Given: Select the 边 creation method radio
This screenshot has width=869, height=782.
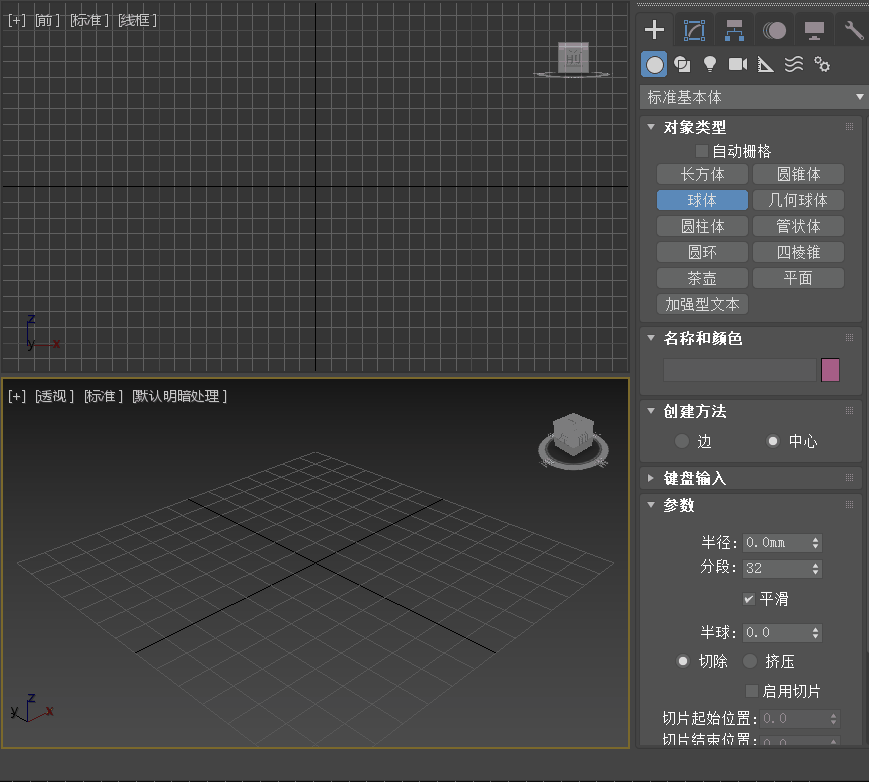Looking at the screenshot, I should click(x=682, y=441).
